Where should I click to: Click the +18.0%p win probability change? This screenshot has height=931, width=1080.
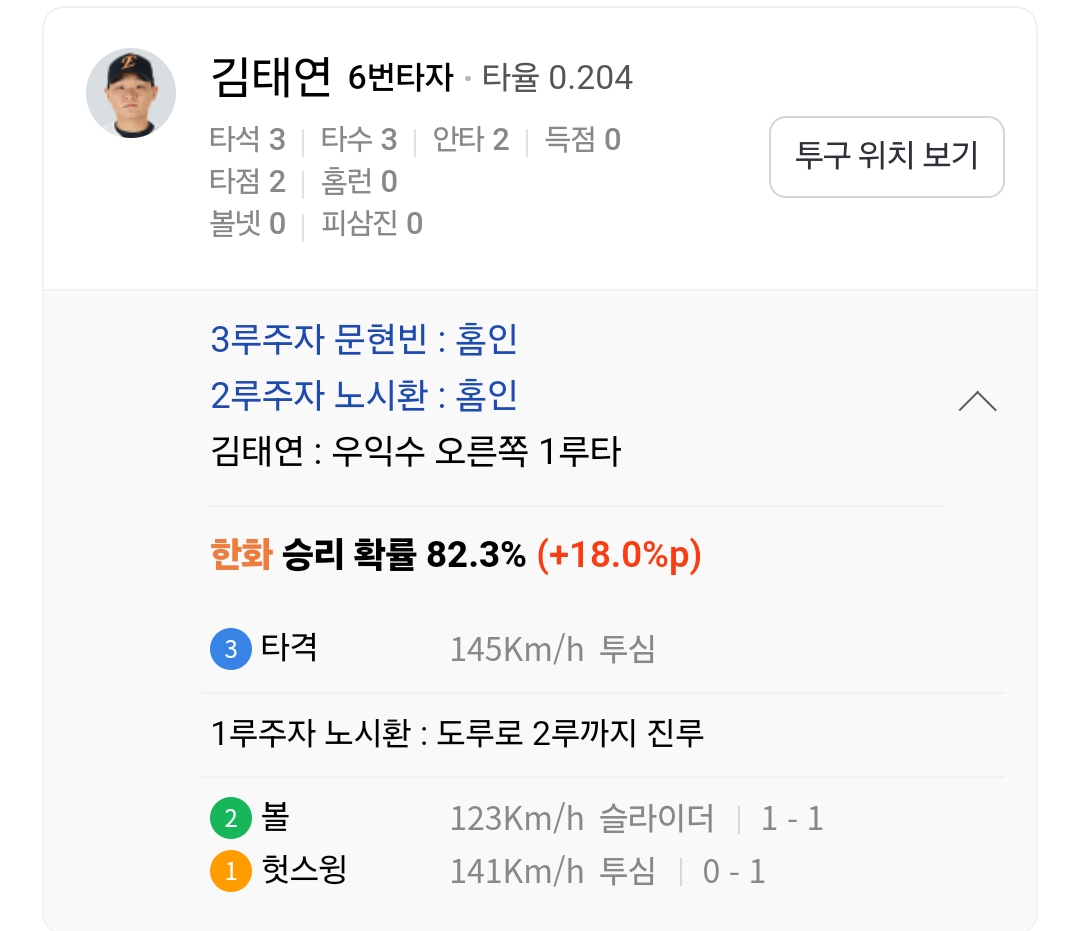click(619, 555)
